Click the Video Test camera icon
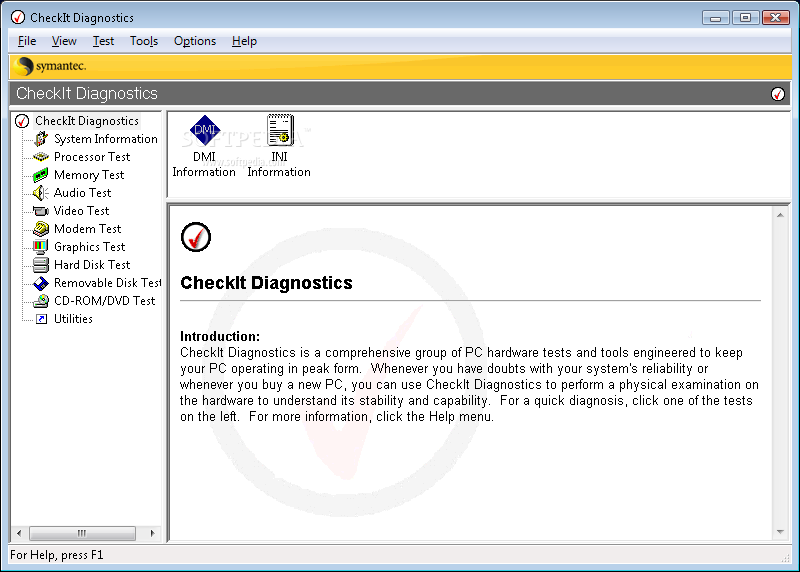This screenshot has height=572, width=800. click(x=41, y=211)
